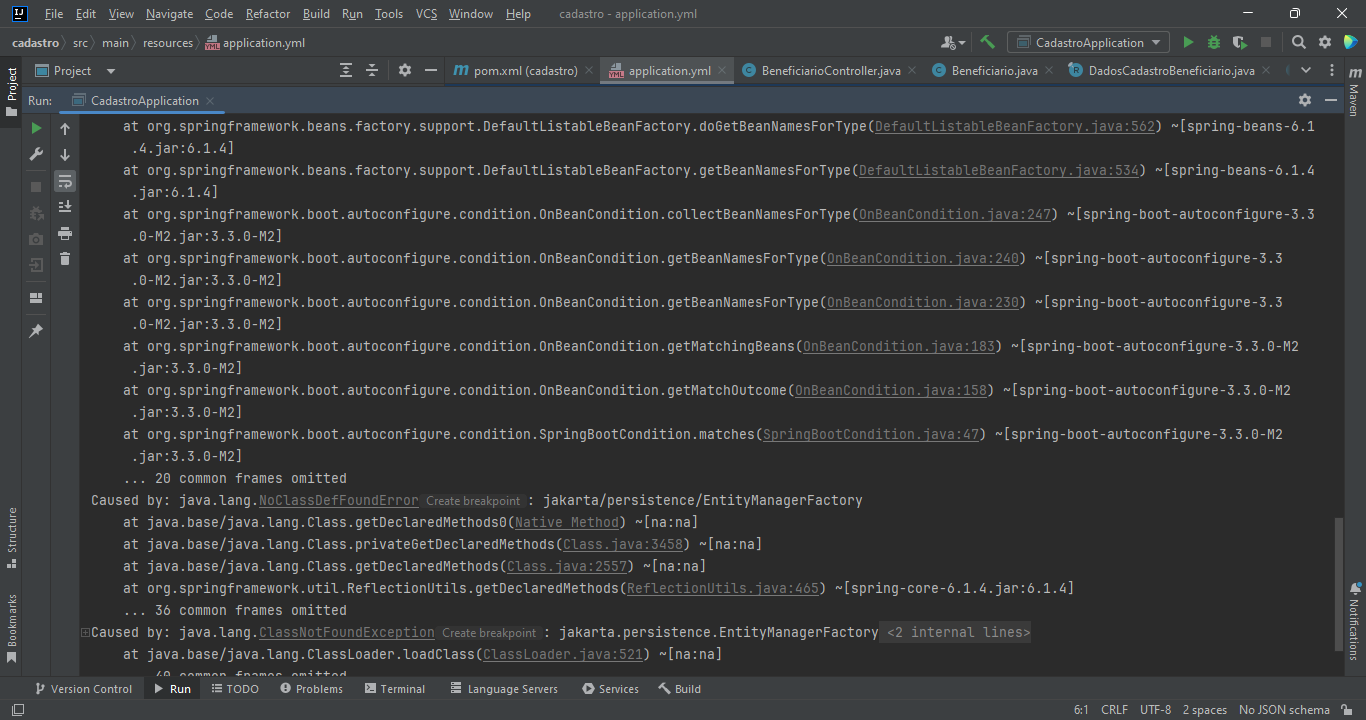Close the application.yml editor tab
This screenshot has width=1366, height=720.
click(x=724, y=71)
